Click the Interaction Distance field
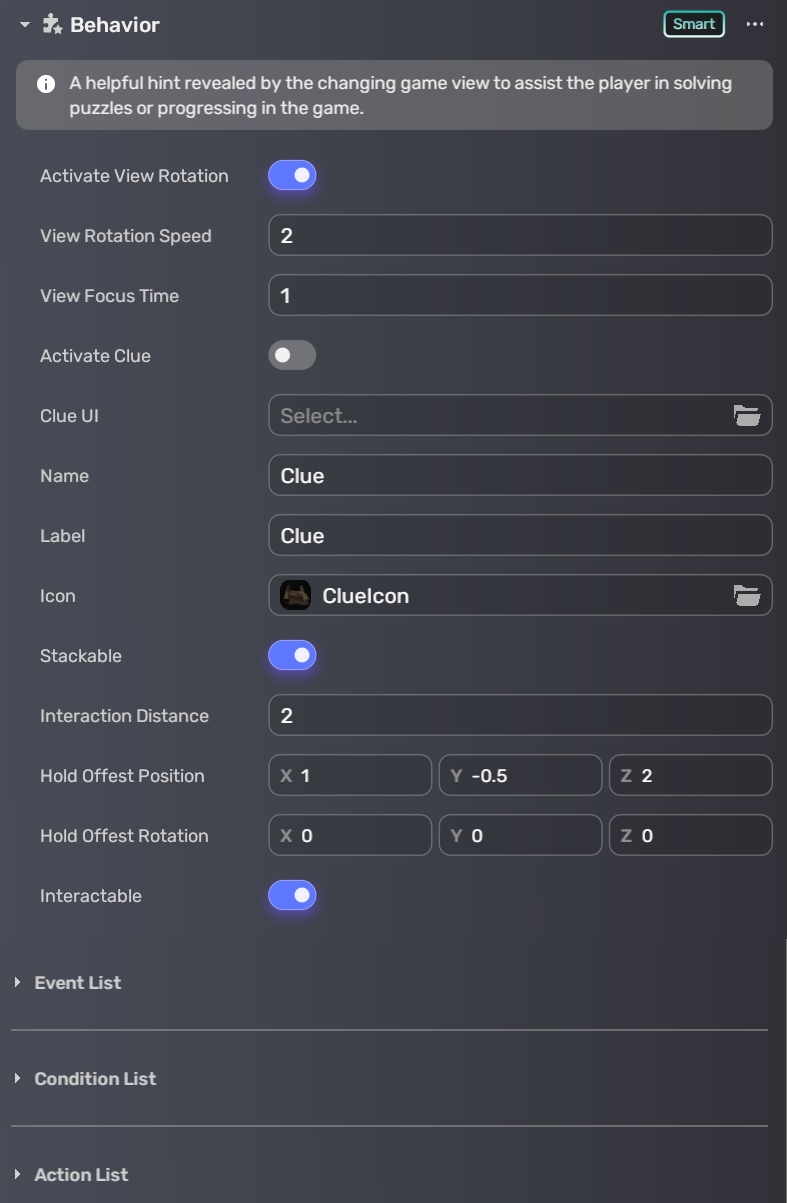This screenshot has width=787, height=1203. pyautogui.click(x=520, y=716)
